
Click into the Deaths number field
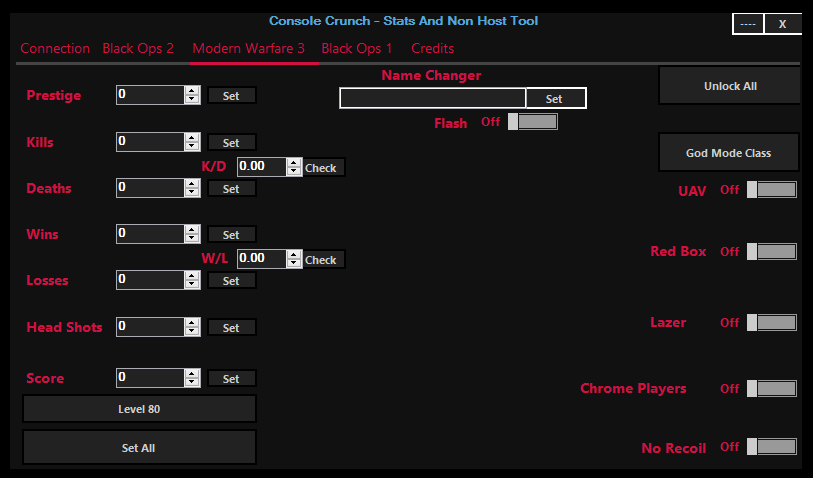pyautogui.click(x=150, y=188)
